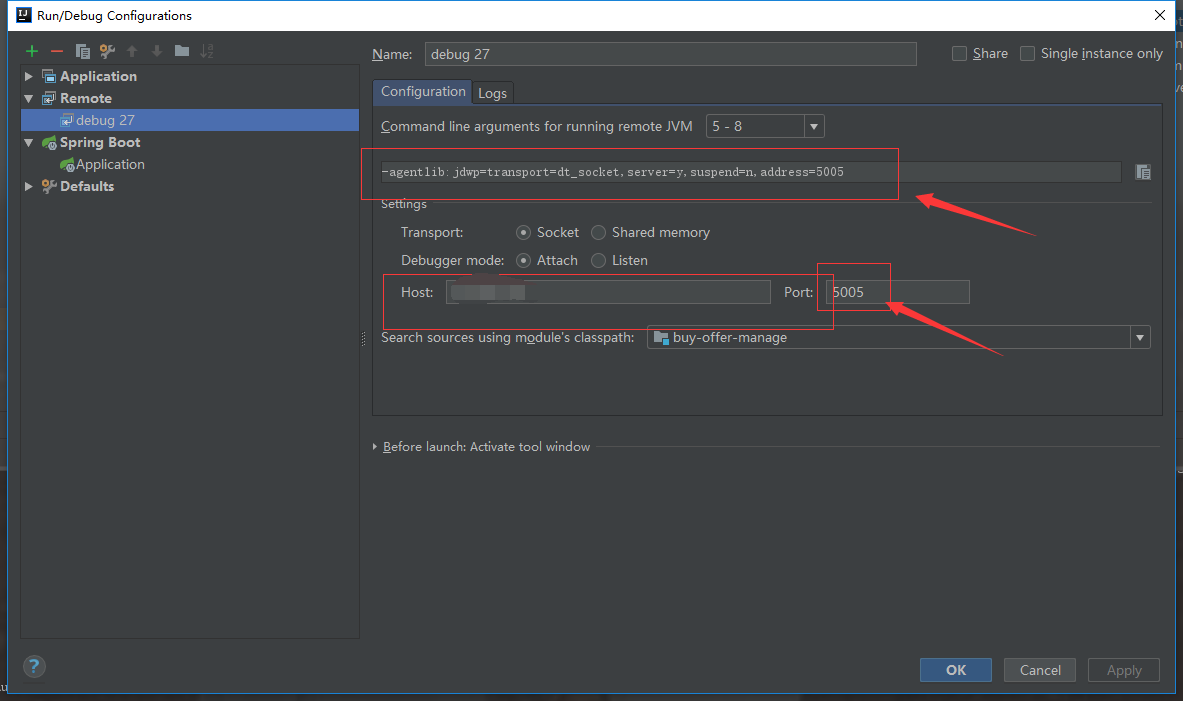This screenshot has height=701, width=1183.
Task: Select the Defaults tree label
Action: [x=87, y=186]
